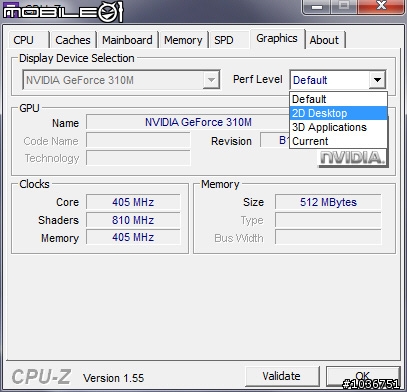Screen dimensions: 407x392
Task: Click the Memory clock 405 MHz value
Action: 133,237
